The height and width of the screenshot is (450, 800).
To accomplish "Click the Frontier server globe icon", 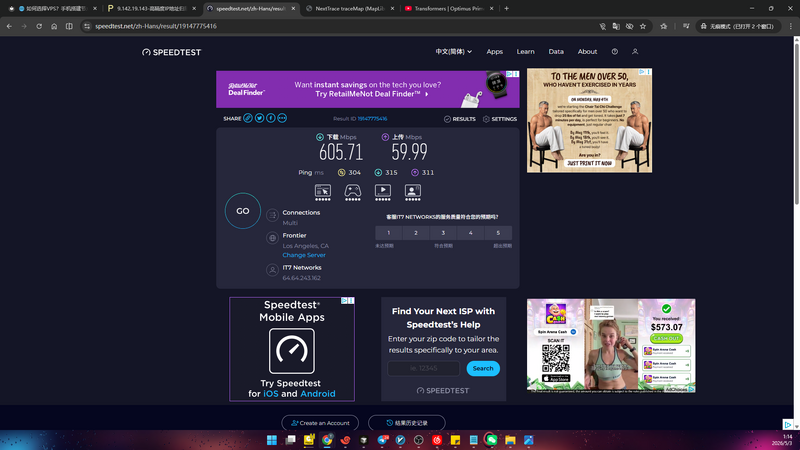I will (272, 238).
